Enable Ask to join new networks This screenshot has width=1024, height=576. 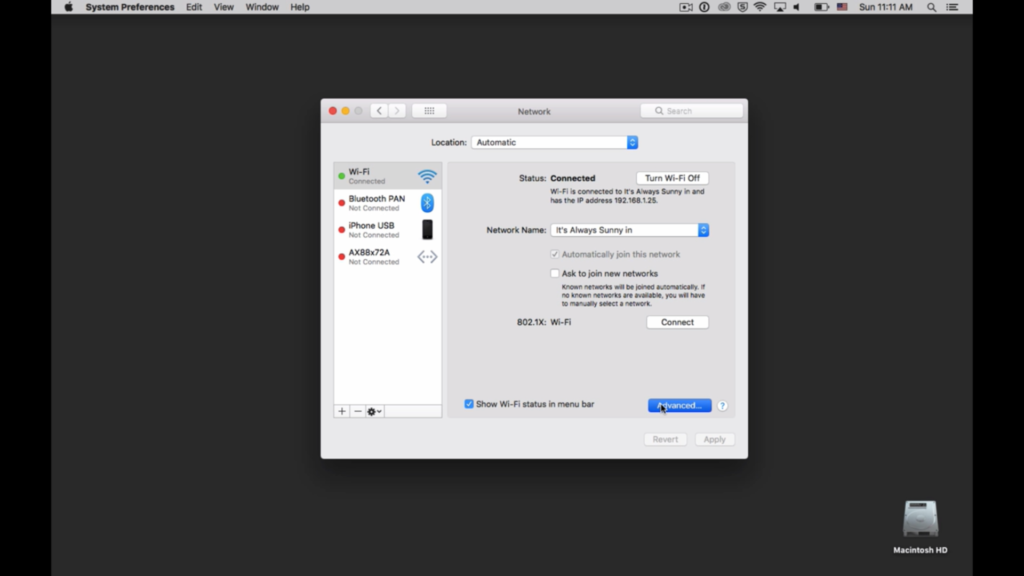tap(554, 274)
